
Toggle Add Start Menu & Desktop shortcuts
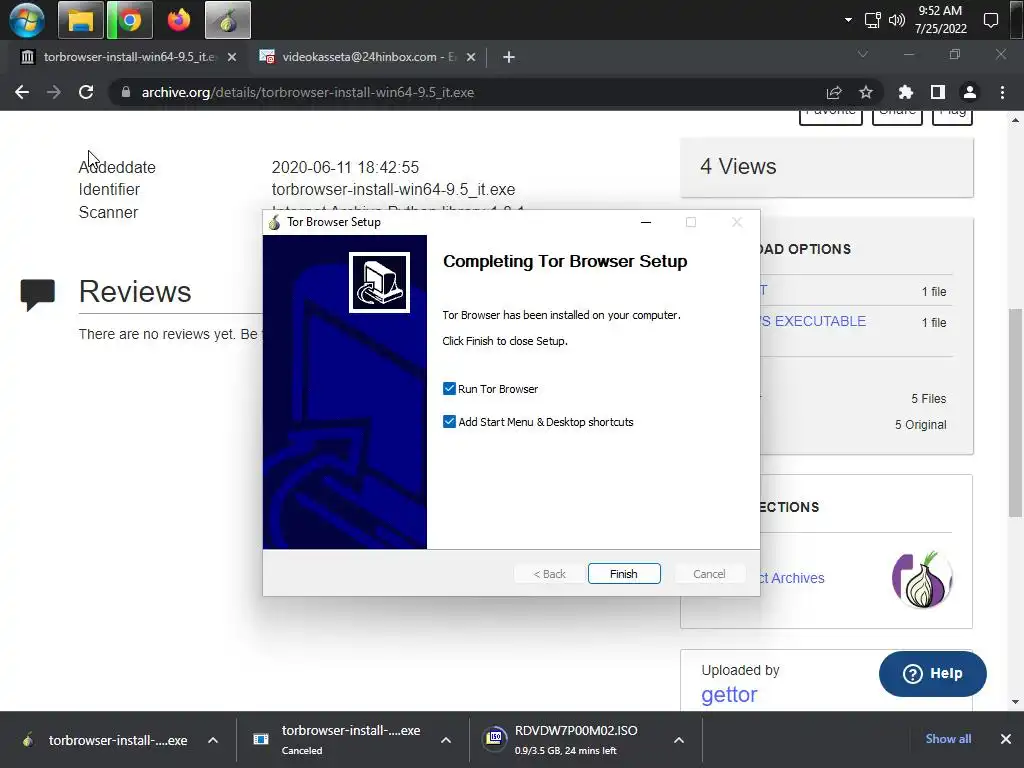pos(449,421)
